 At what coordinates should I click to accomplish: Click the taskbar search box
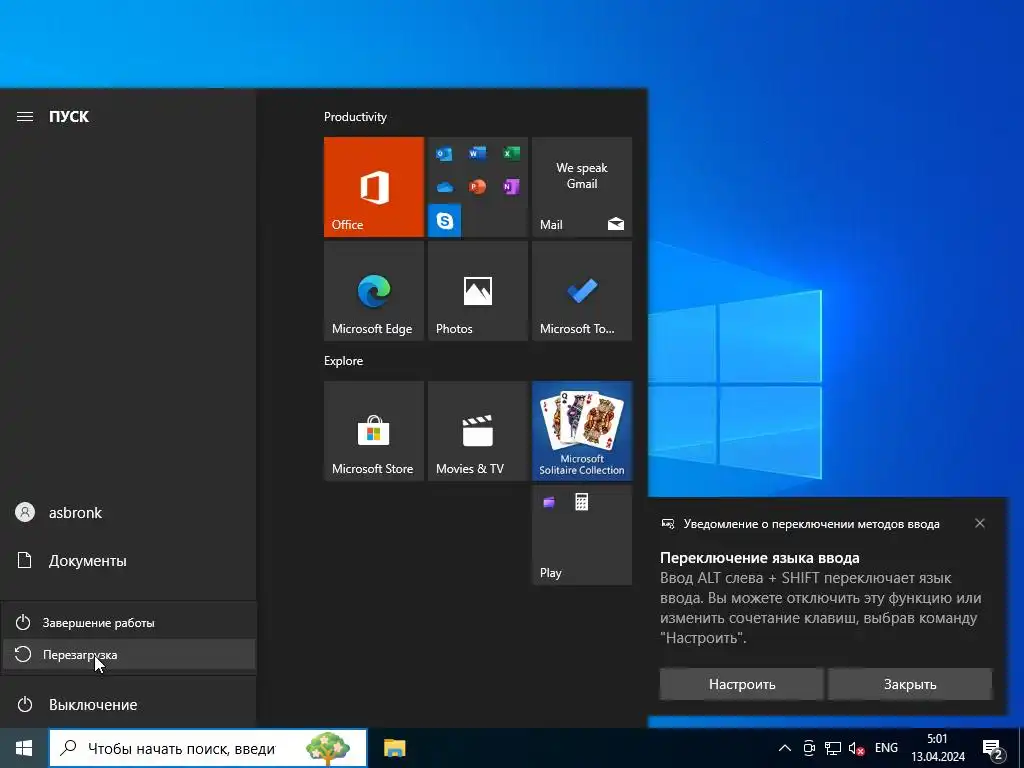click(x=208, y=748)
